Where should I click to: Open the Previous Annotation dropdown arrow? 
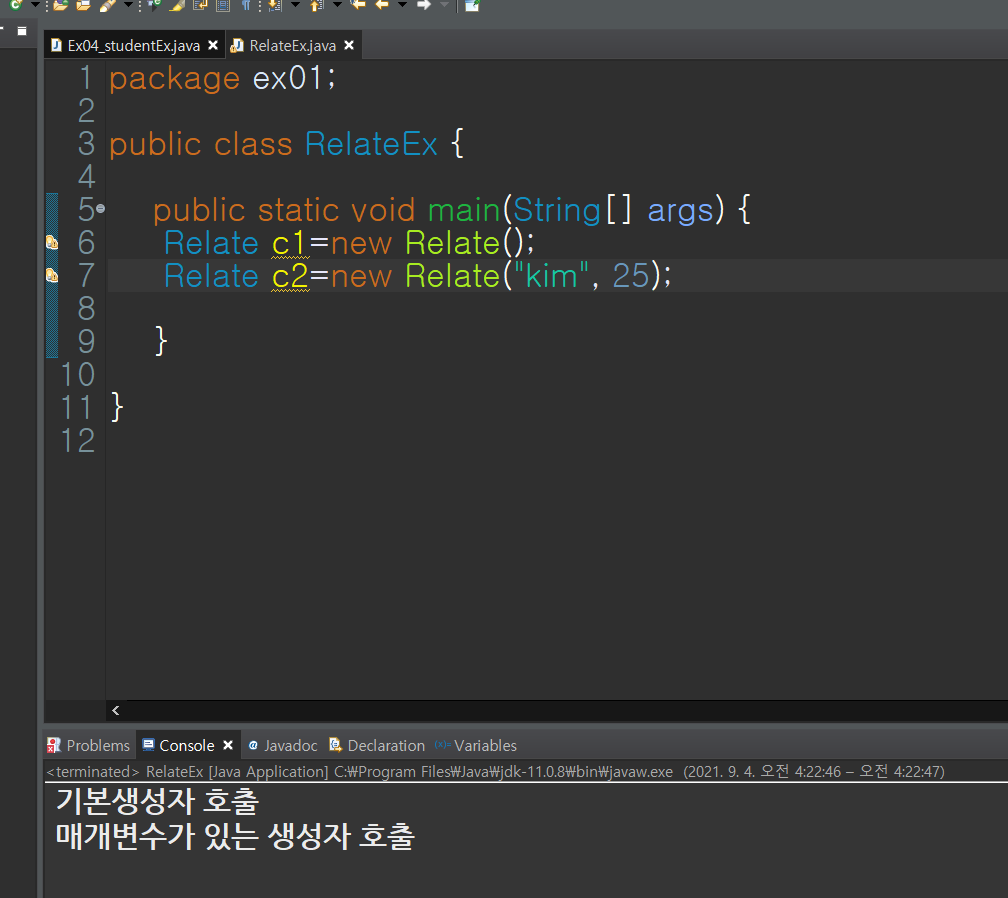337,4
